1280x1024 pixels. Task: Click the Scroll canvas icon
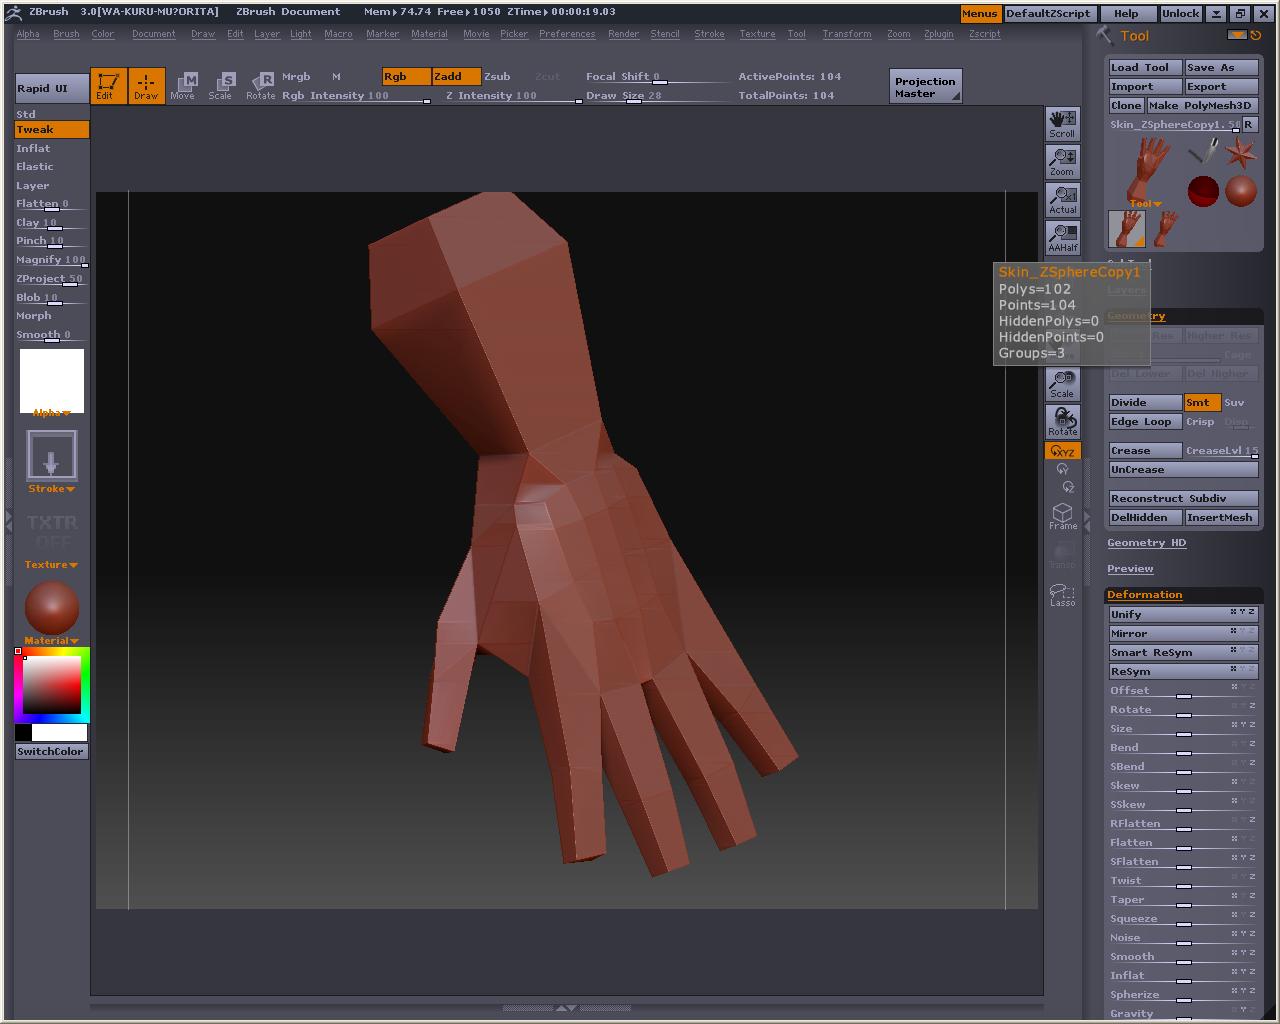1062,124
